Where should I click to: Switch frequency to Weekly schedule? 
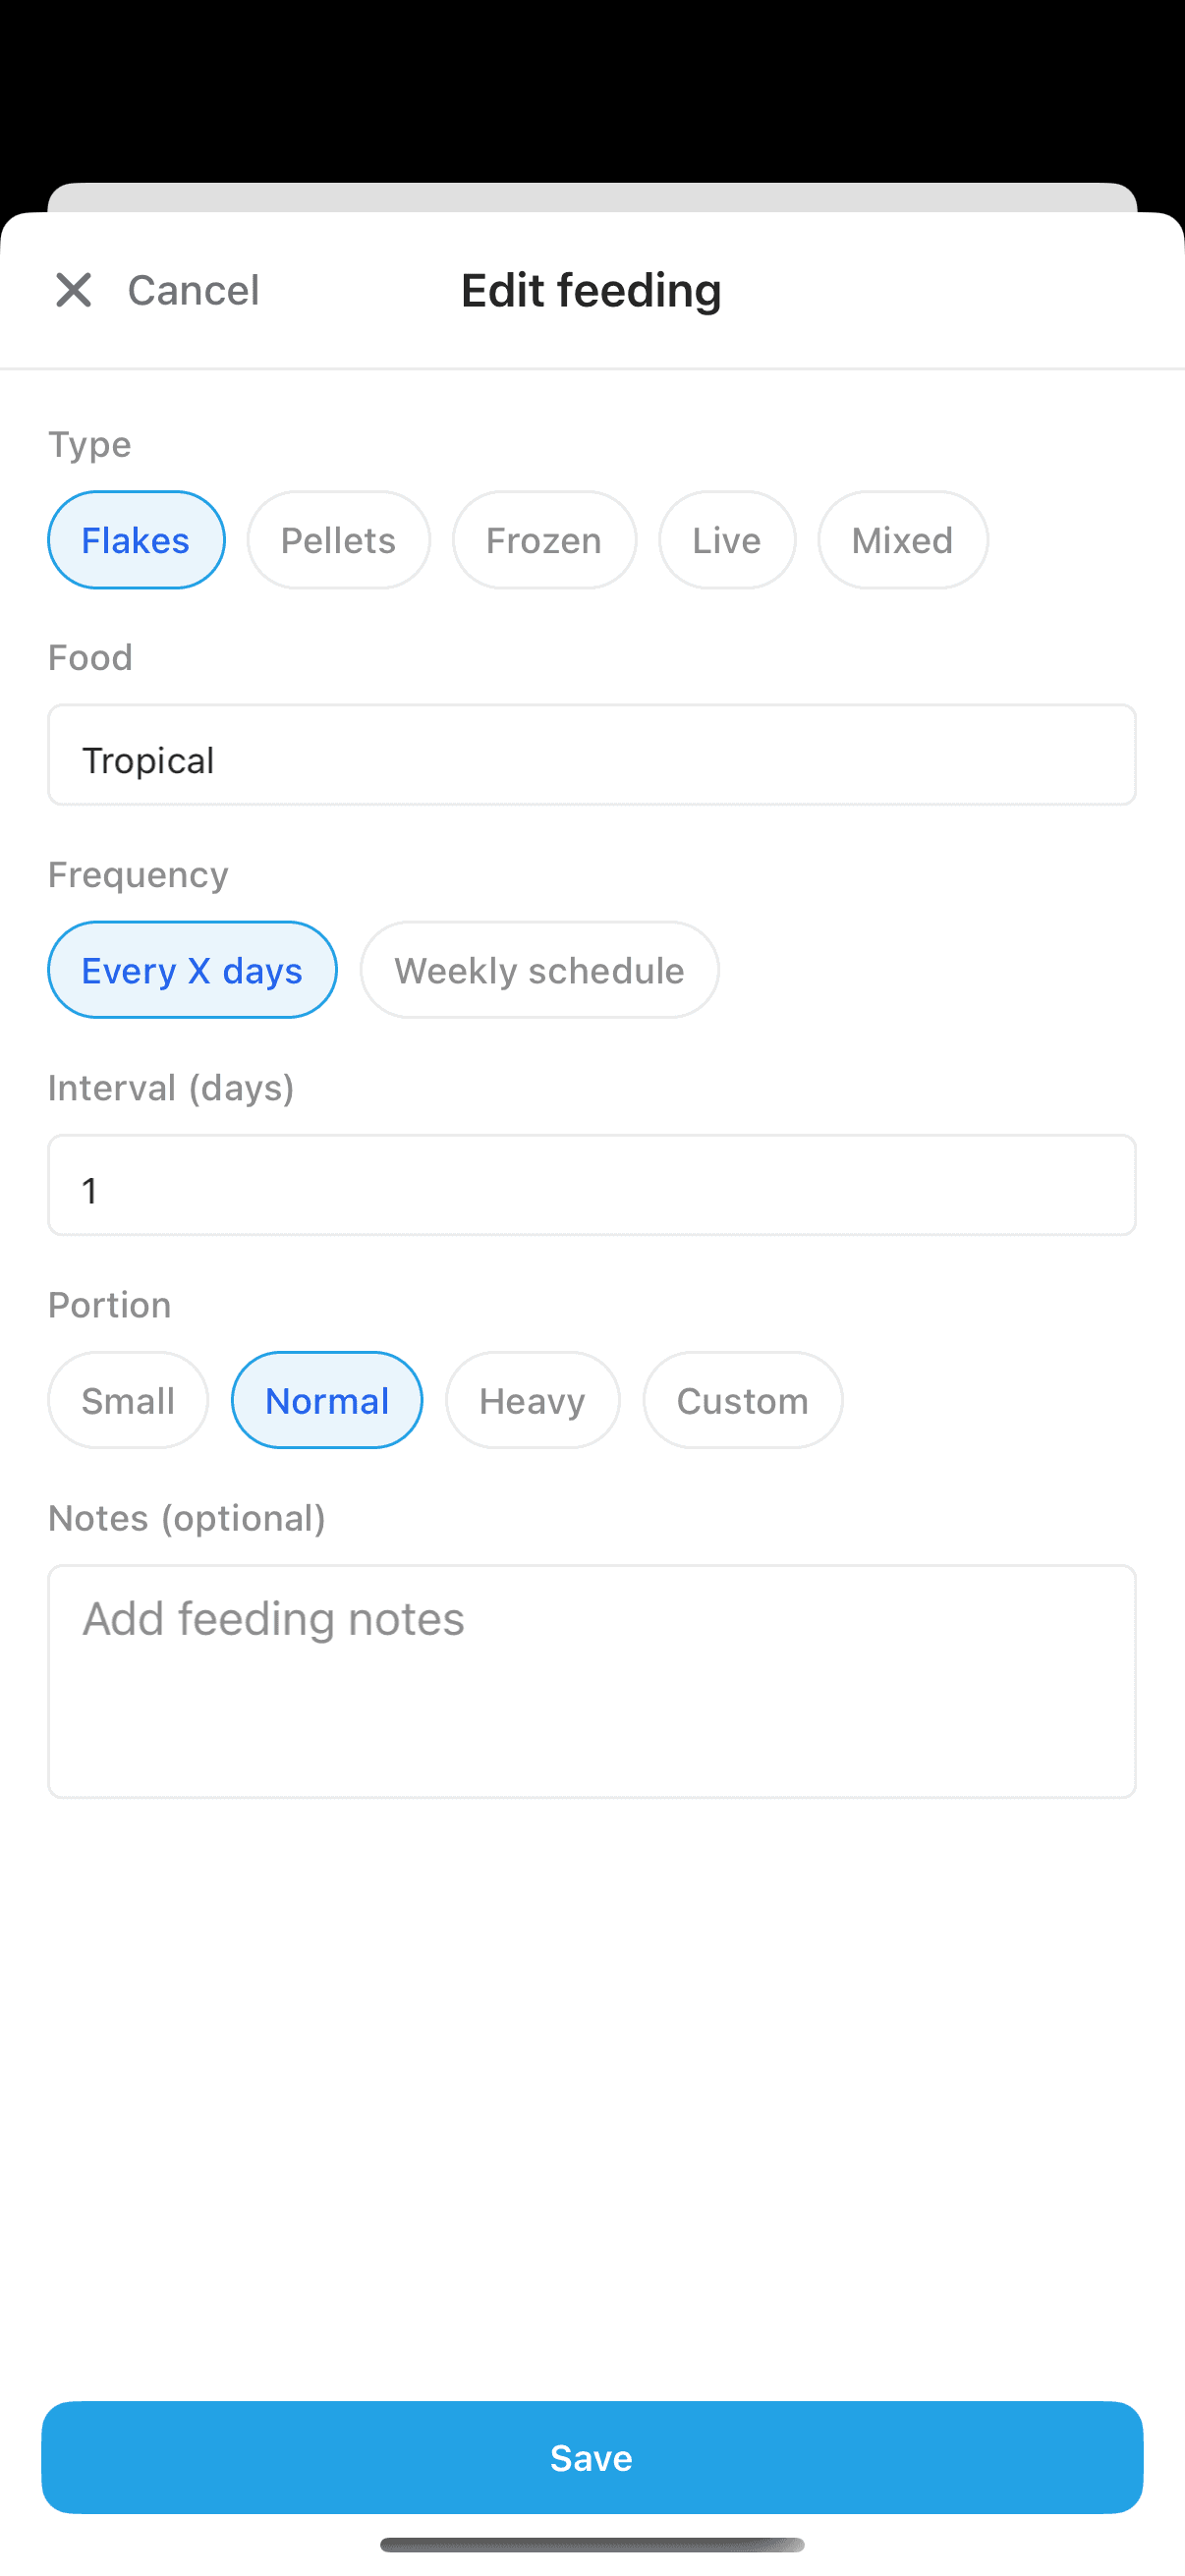click(539, 969)
